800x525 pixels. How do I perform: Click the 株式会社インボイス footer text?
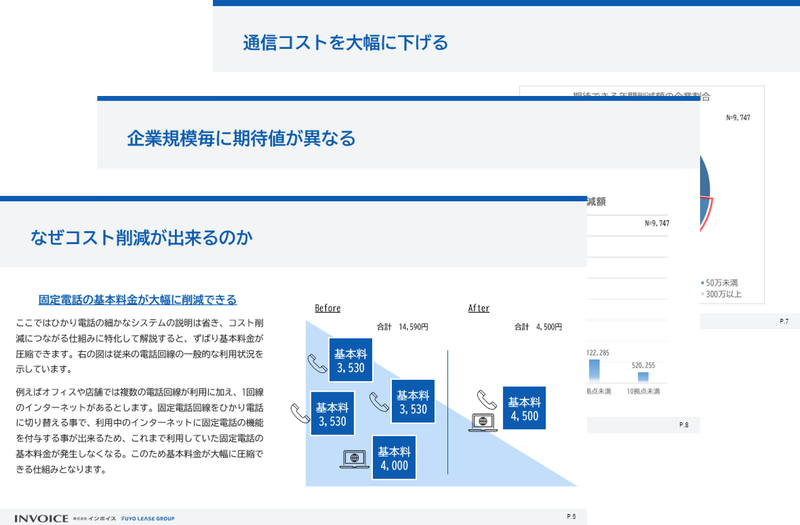pos(94,518)
